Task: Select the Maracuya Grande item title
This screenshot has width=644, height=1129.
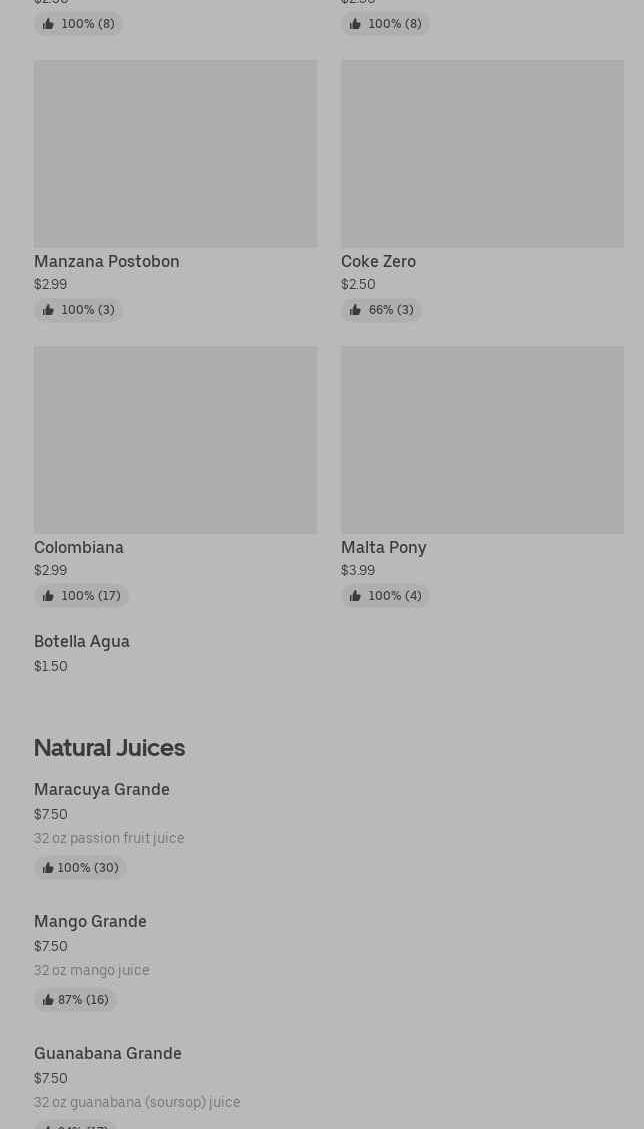Action: coord(102,790)
